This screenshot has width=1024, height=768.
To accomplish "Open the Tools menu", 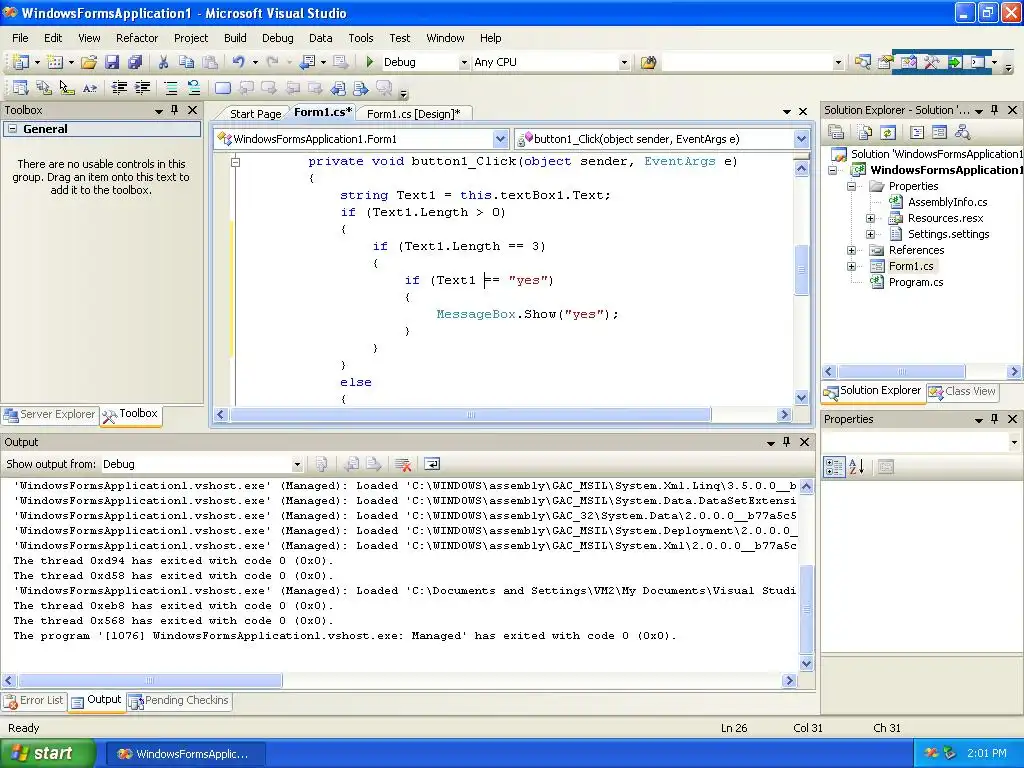I will pyautogui.click(x=360, y=38).
